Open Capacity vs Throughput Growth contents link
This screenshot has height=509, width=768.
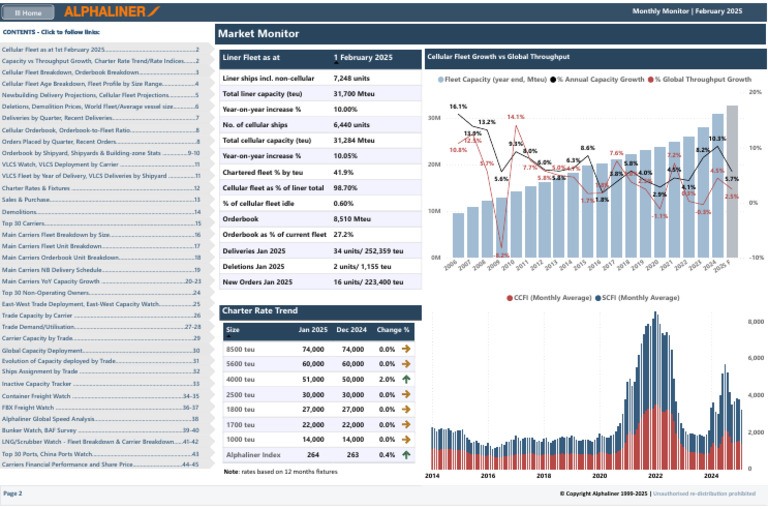(100, 61)
